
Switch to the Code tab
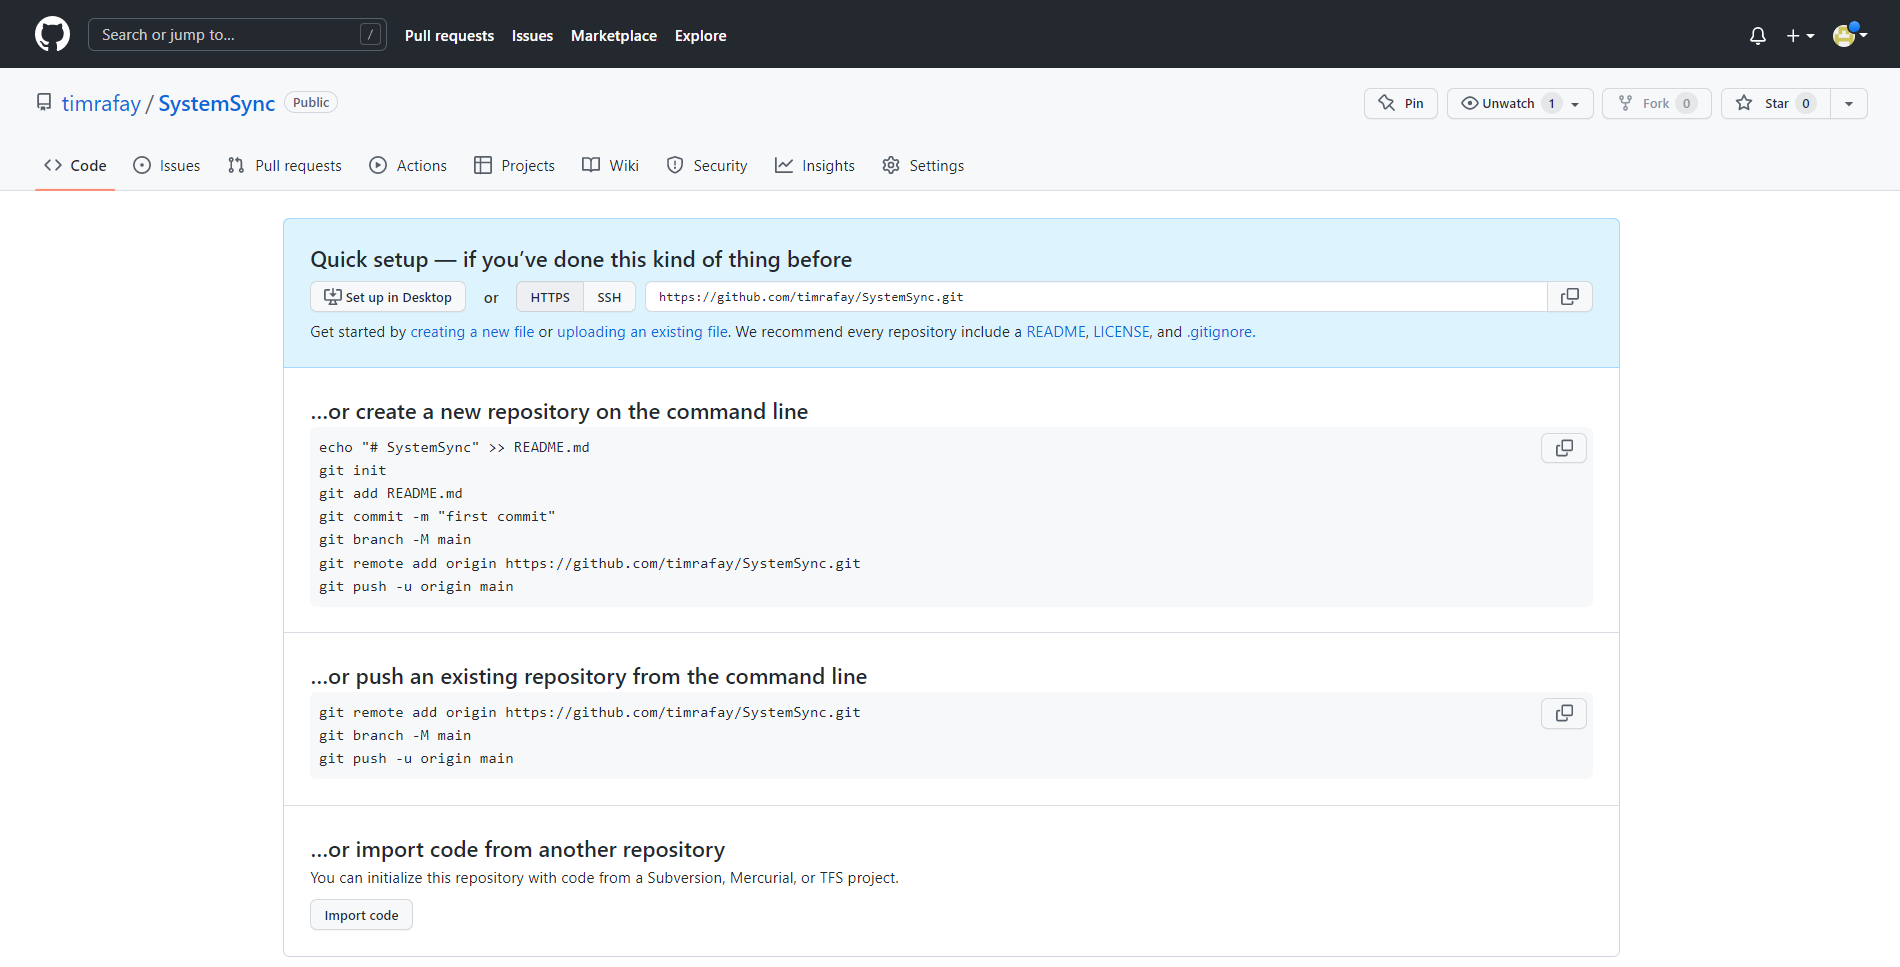(75, 165)
